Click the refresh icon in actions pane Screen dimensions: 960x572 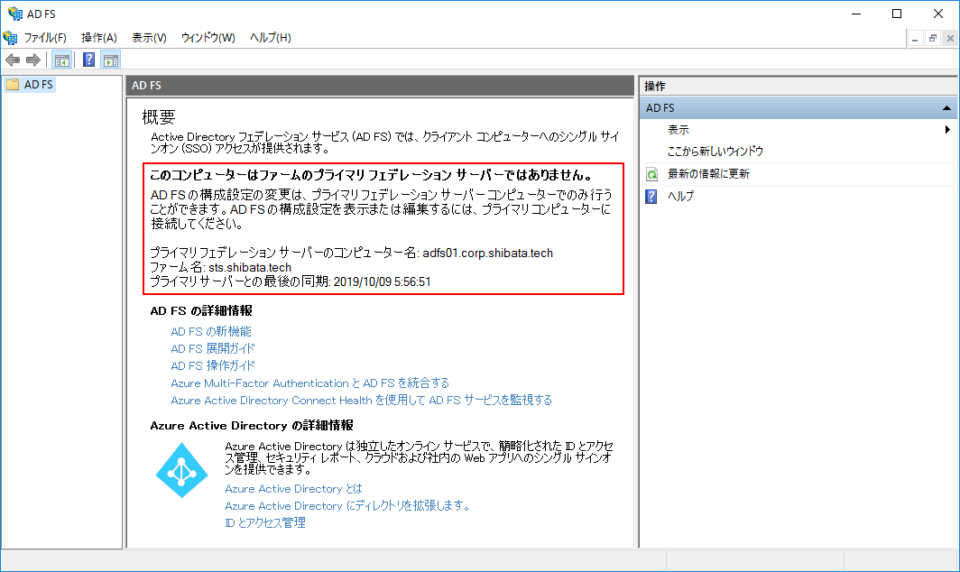point(651,175)
